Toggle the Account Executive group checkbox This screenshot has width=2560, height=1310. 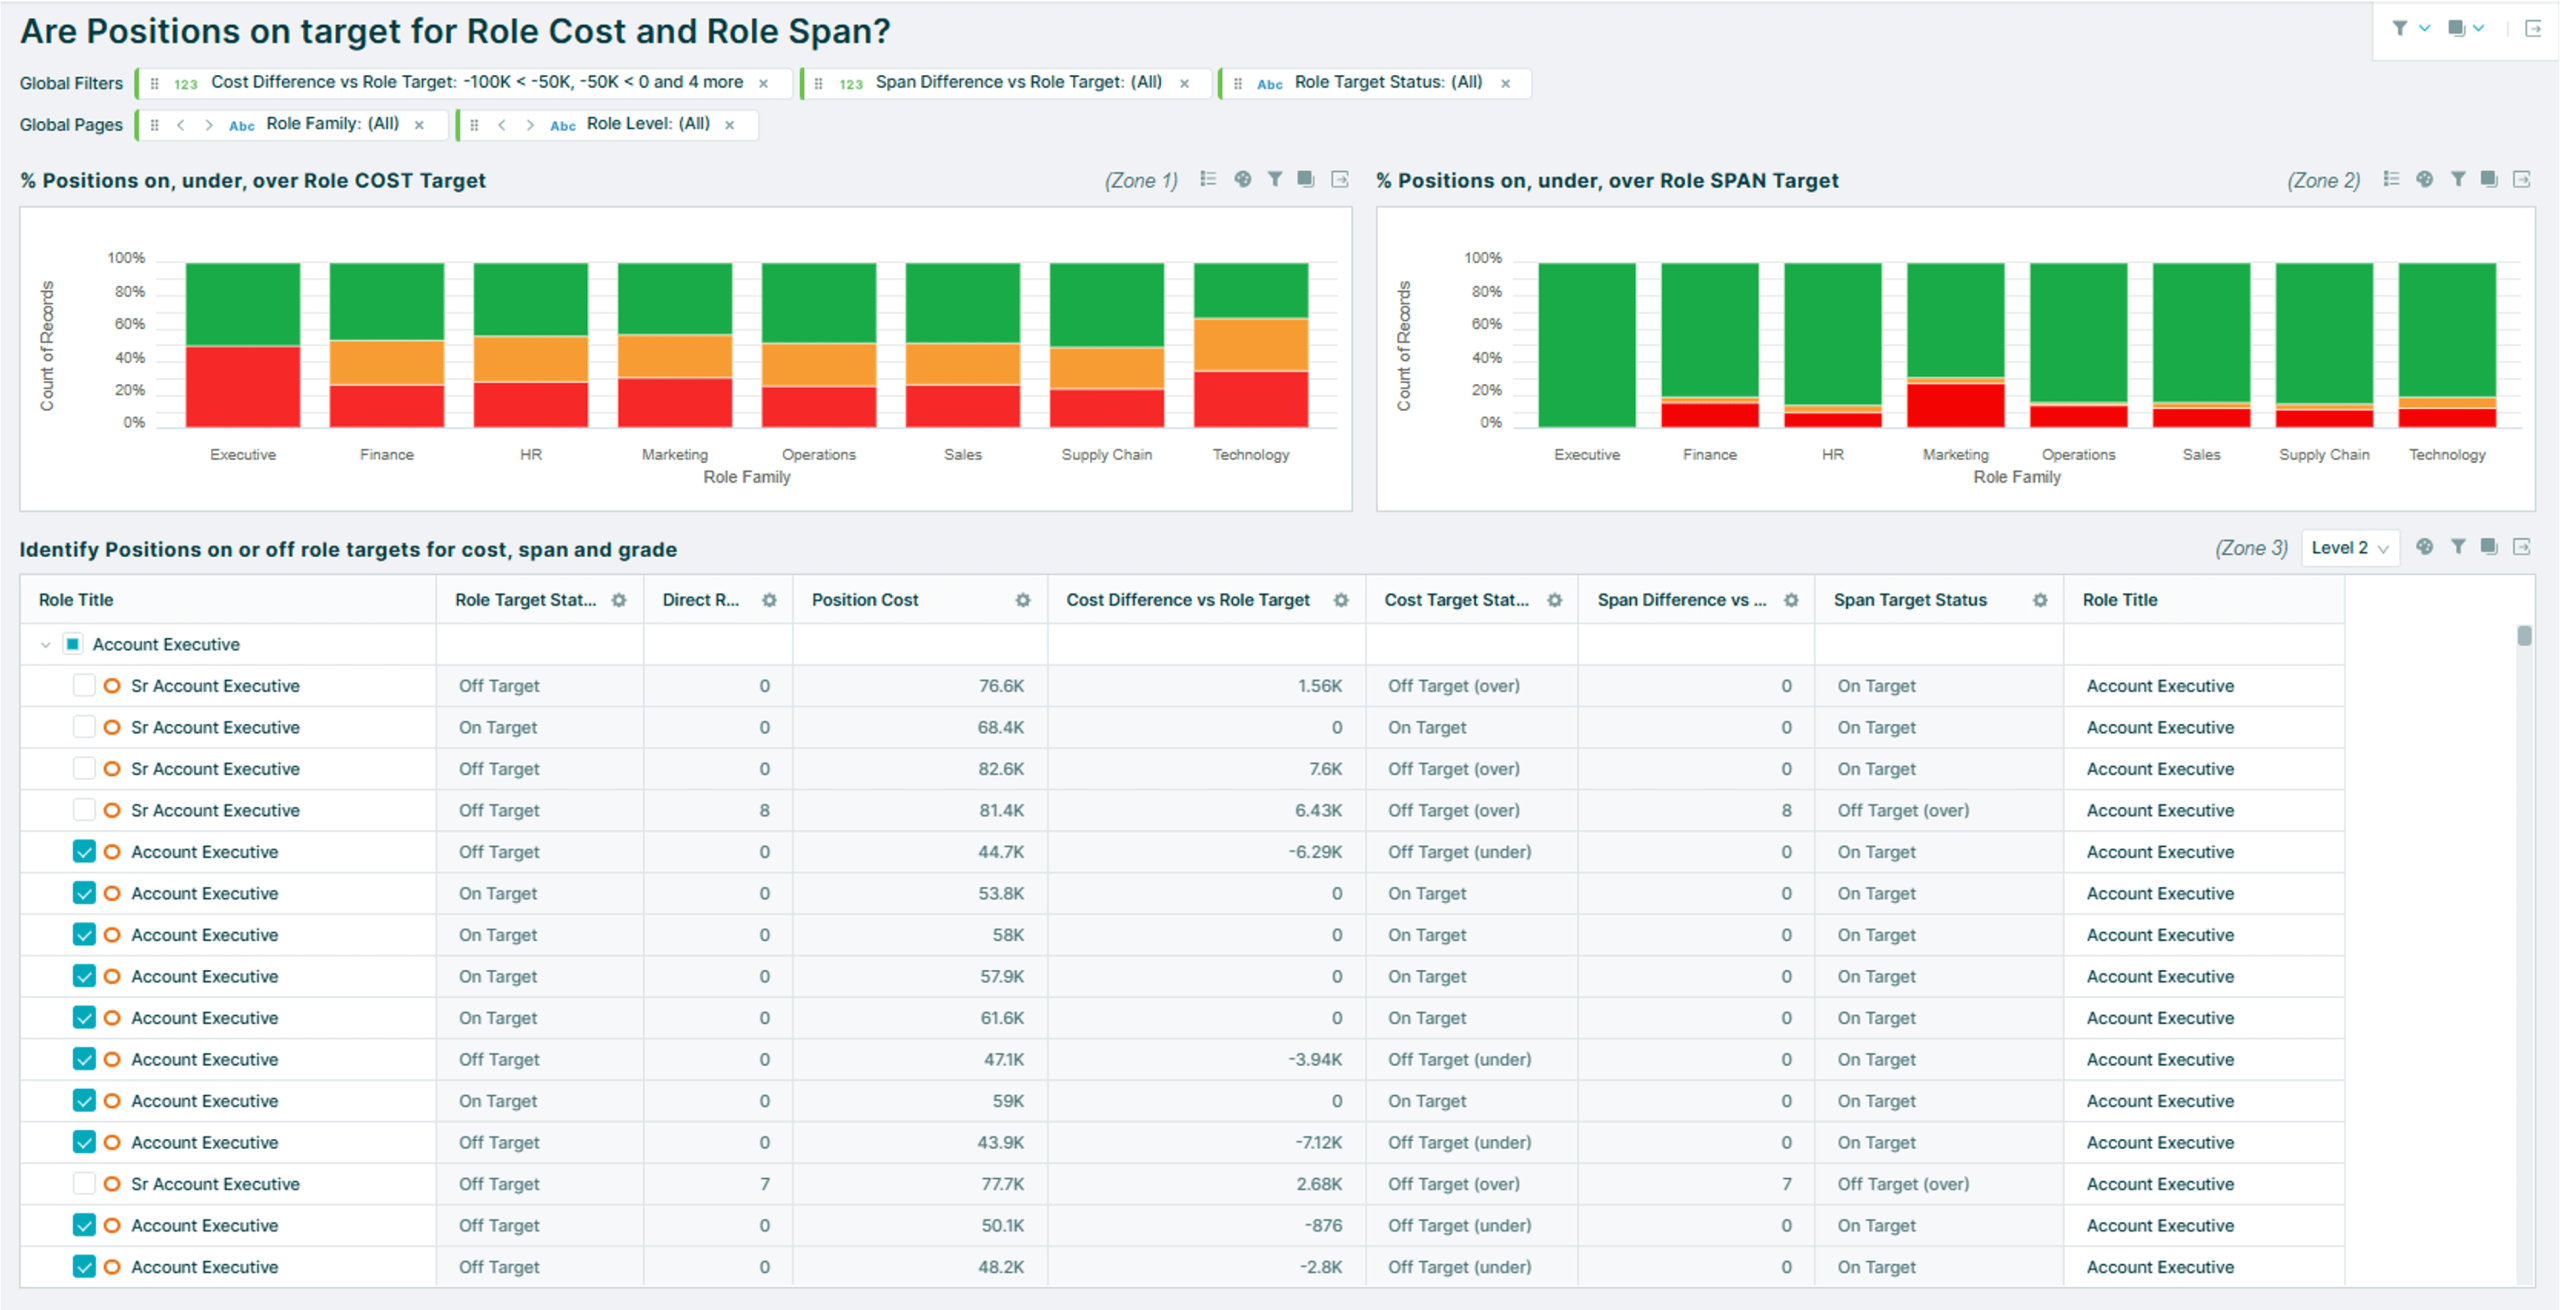[x=73, y=644]
